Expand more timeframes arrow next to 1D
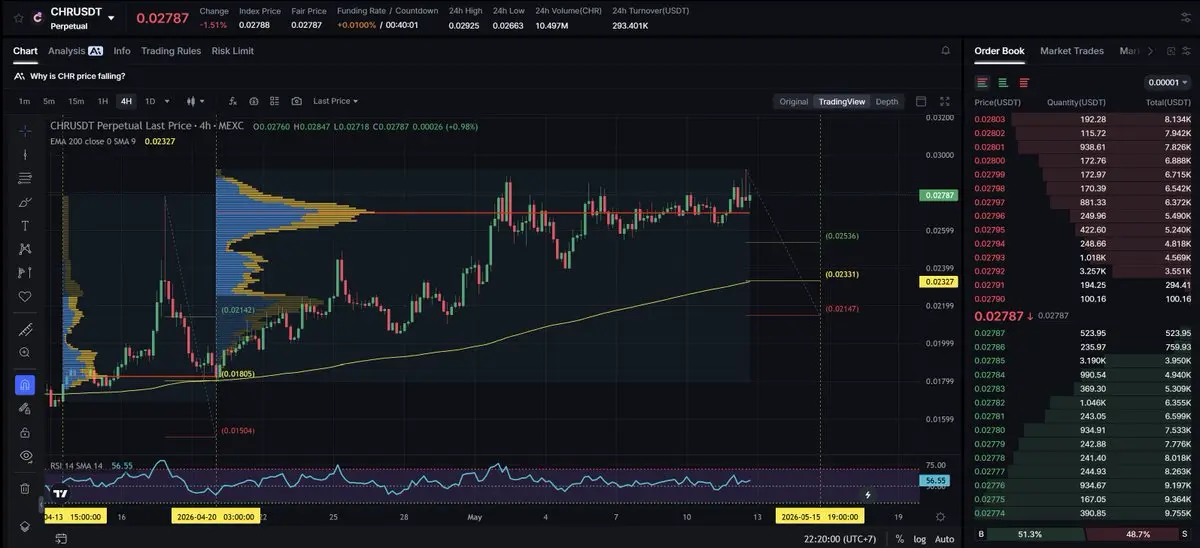 [x=167, y=101]
